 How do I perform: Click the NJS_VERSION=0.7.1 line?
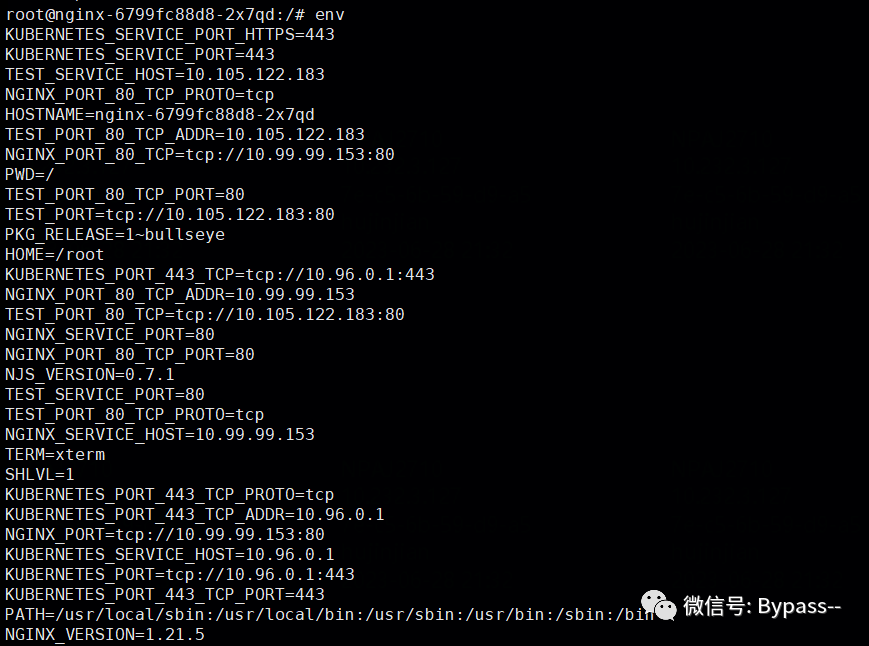click(x=90, y=375)
